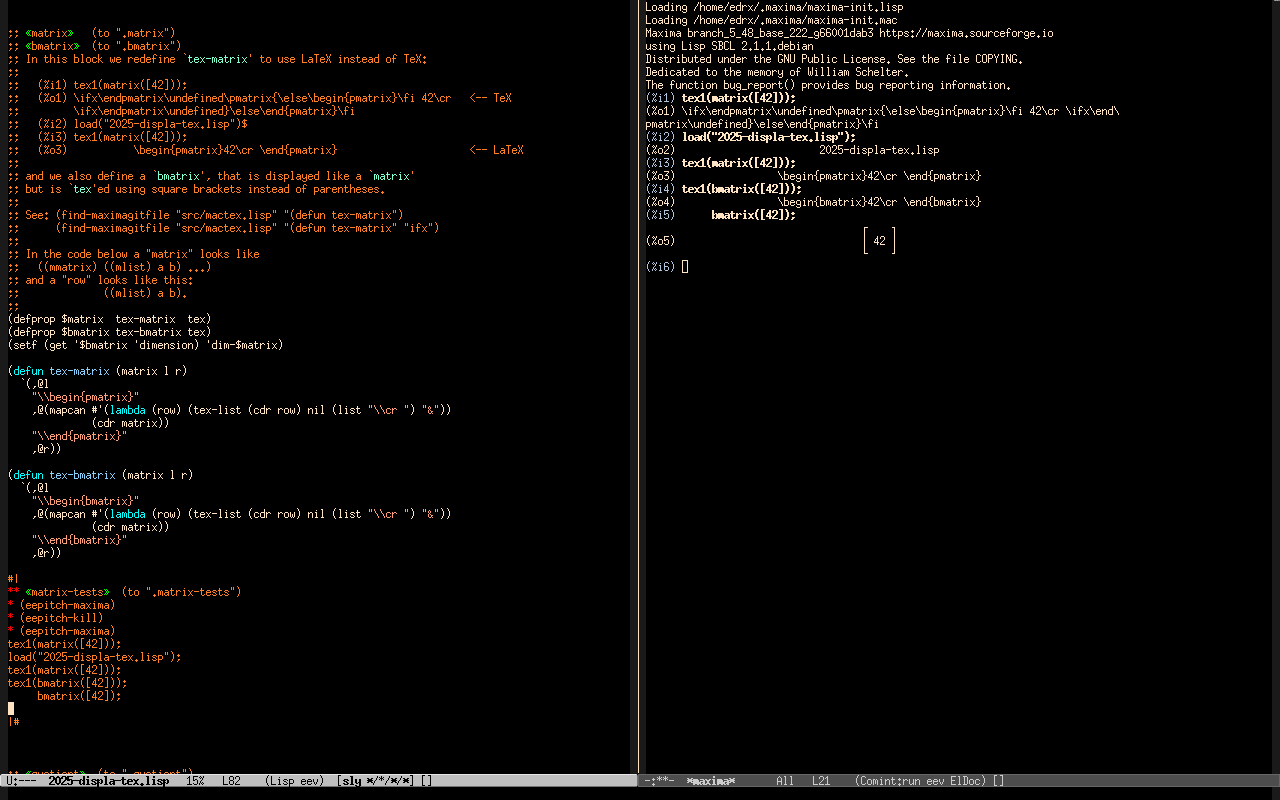Click the rendered [42] matrix output
Image resolution: width=1280 pixels, height=800 pixels.
click(x=879, y=241)
